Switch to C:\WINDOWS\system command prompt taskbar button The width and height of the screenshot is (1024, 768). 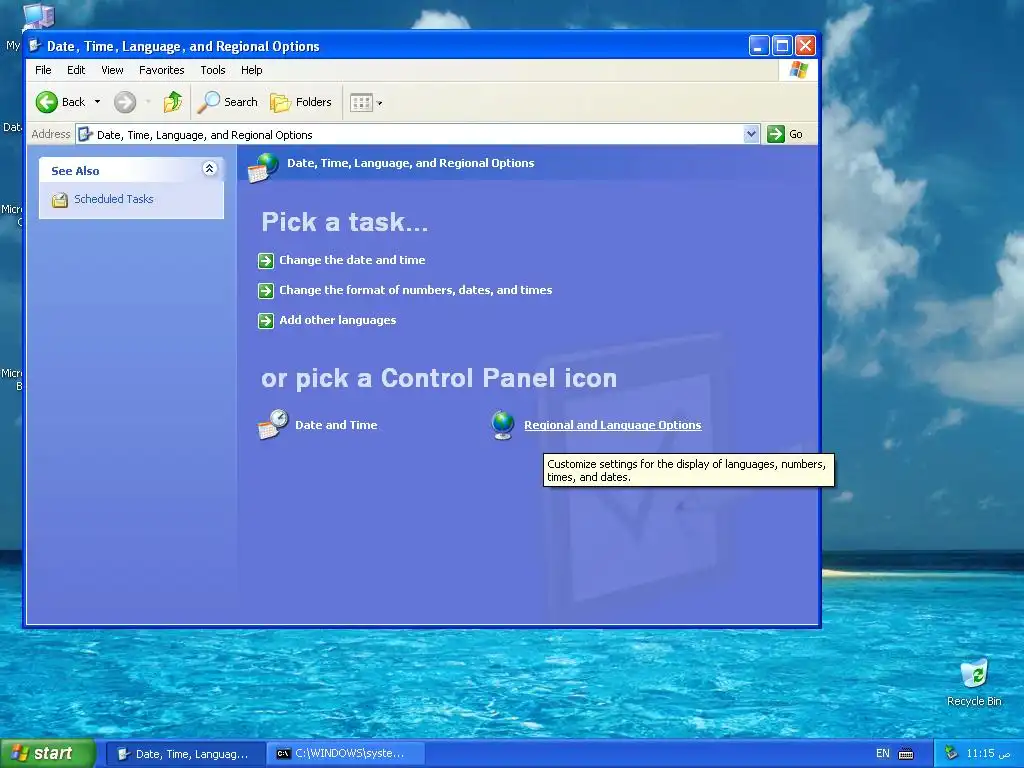(346, 754)
